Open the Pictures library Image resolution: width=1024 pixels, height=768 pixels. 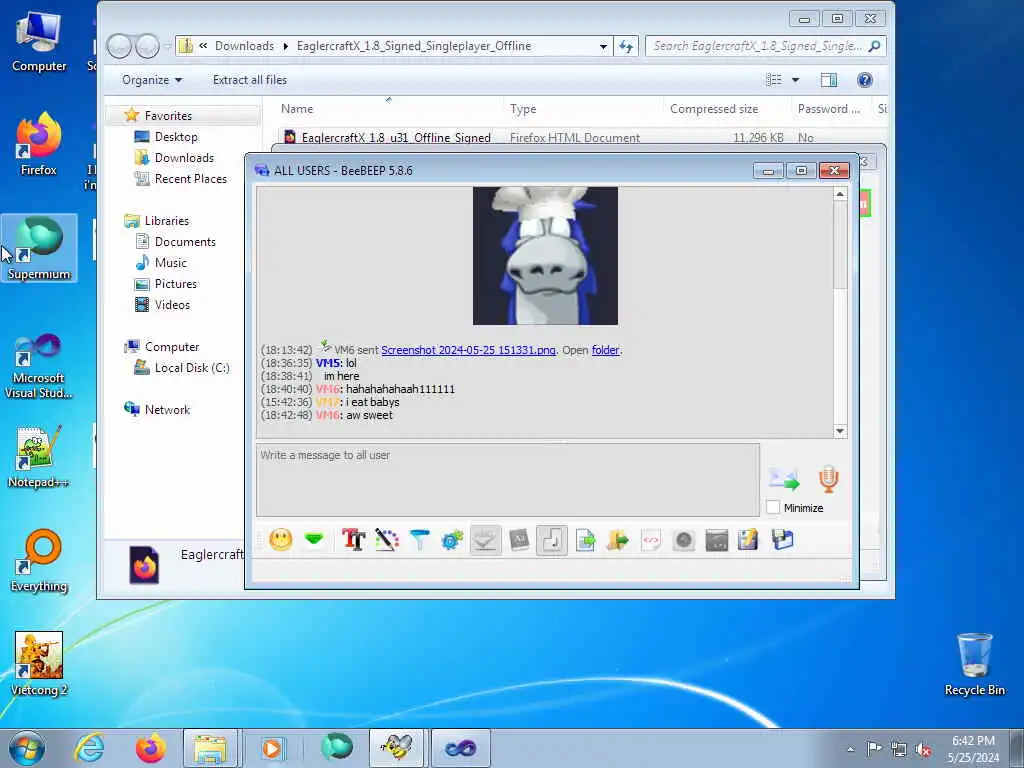pos(176,283)
